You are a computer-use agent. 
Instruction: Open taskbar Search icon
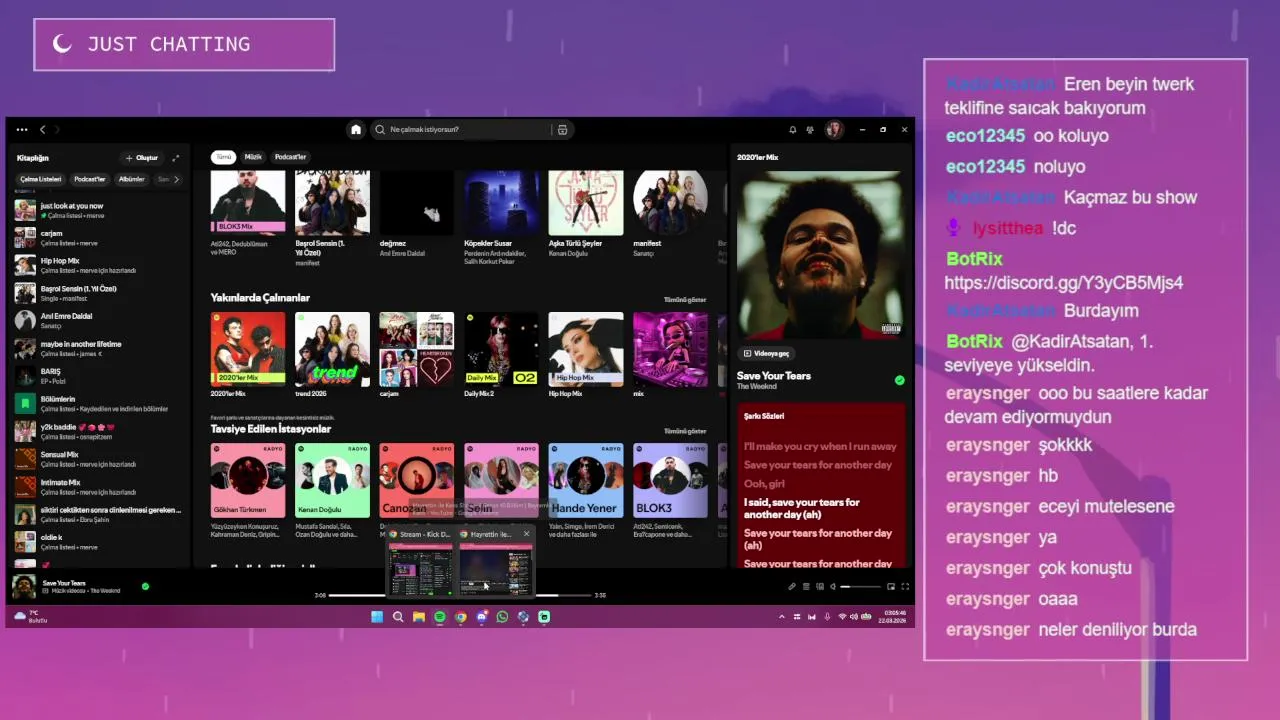coord(398,617)
